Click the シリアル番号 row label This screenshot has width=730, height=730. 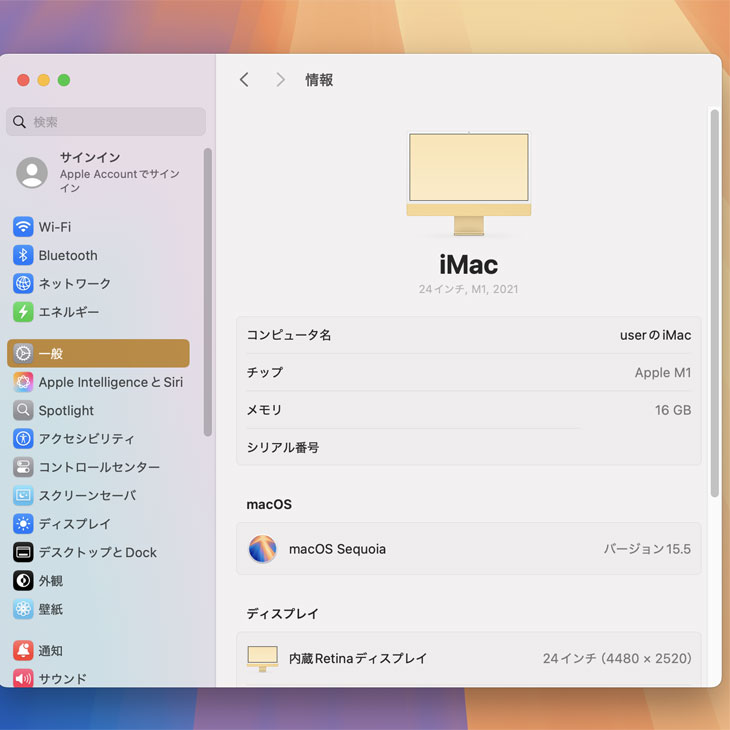click(283, 447)
